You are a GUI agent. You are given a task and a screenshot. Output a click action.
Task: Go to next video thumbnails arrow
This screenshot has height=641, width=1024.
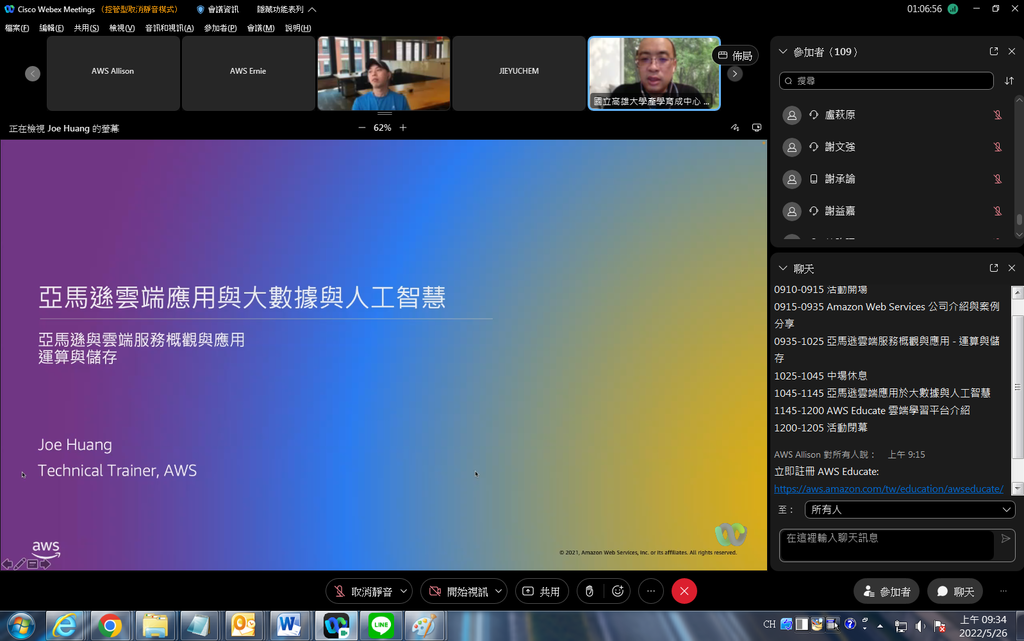735,74
